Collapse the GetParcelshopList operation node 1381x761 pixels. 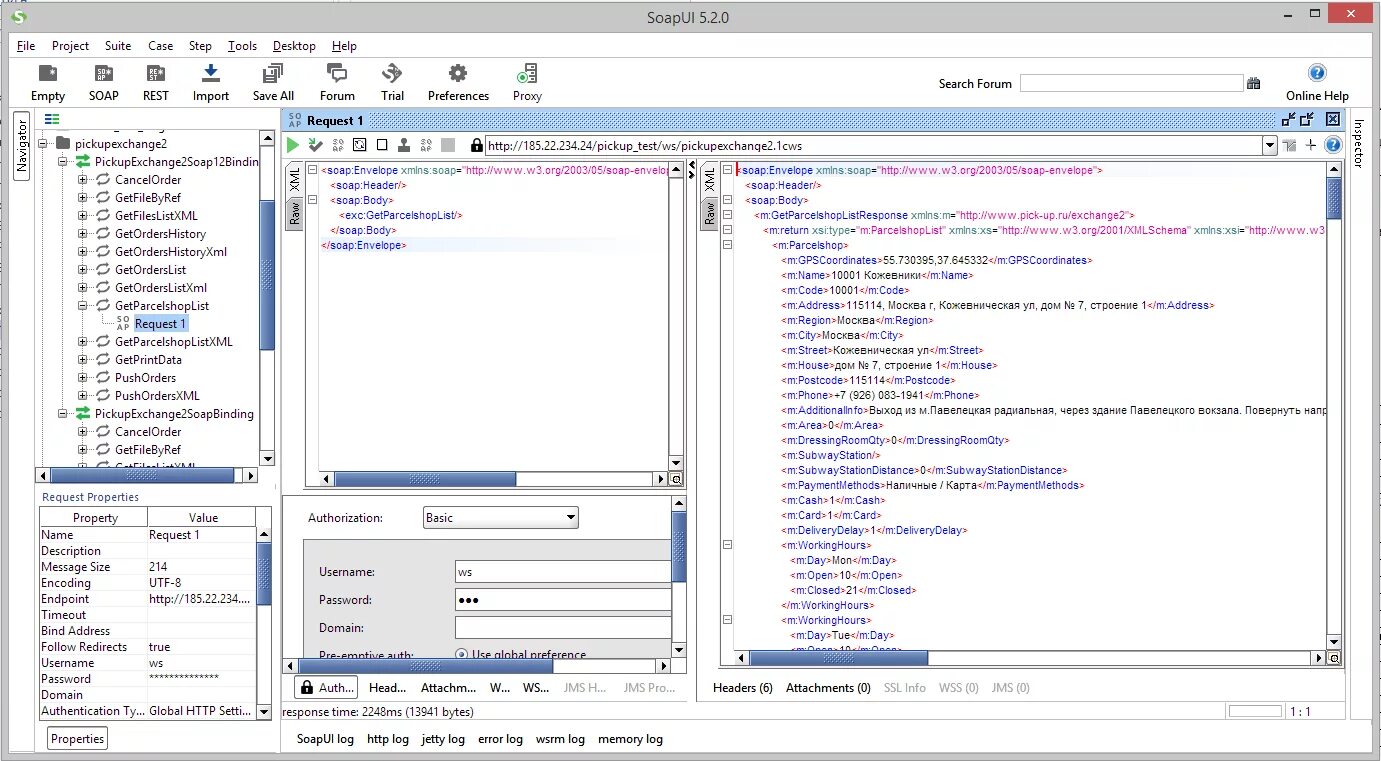coord(83,306)
